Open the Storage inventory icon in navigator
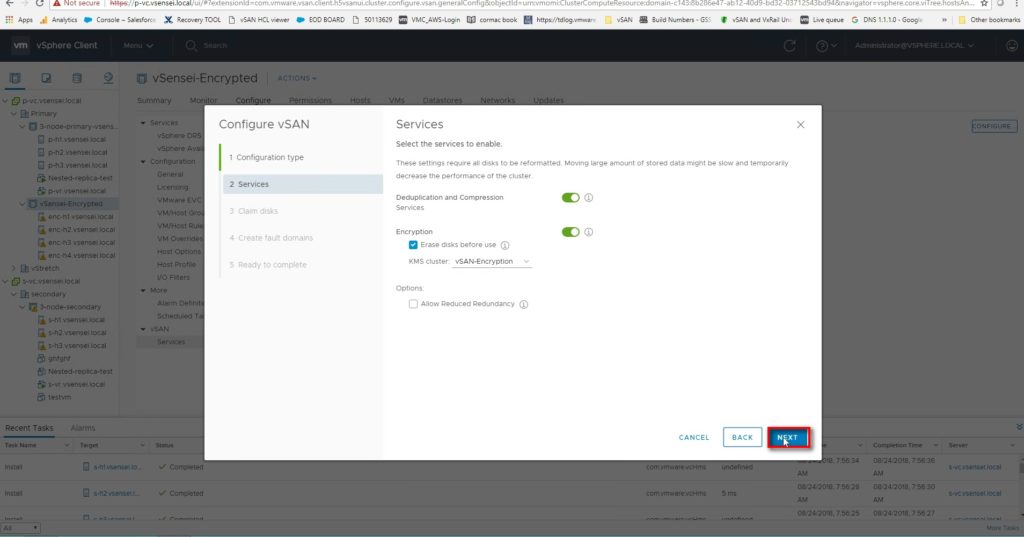 point(77,78)
